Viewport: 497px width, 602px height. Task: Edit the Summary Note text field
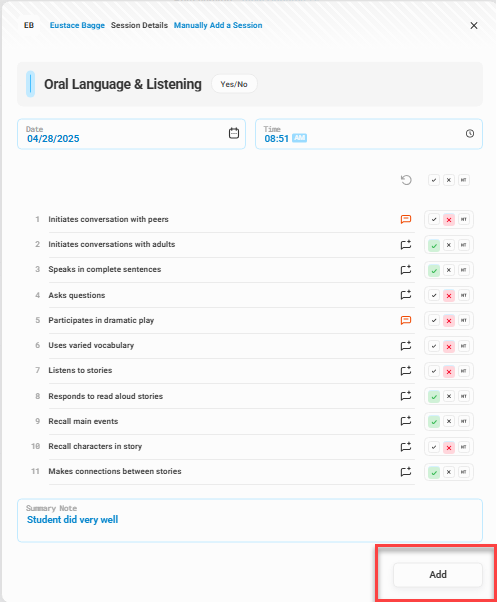[250, 521]
